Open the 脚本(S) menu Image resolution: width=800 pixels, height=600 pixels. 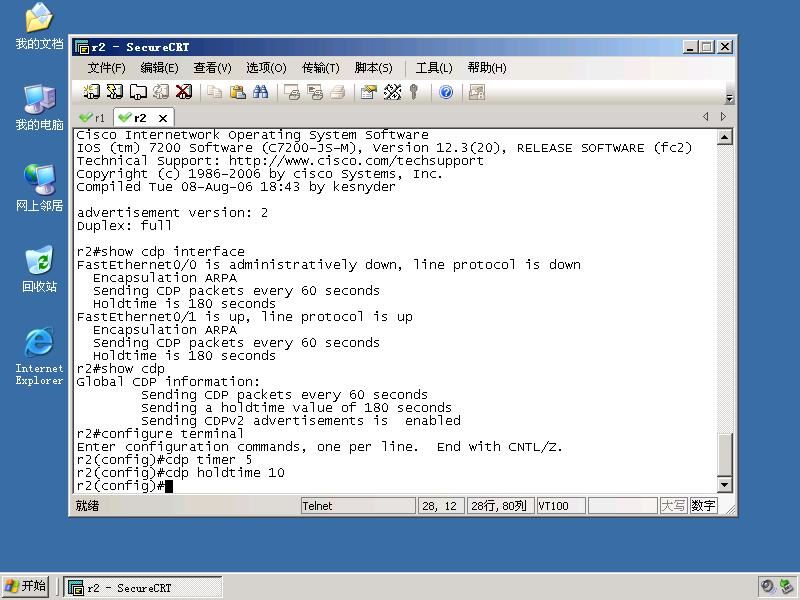[x=373, y=68]
